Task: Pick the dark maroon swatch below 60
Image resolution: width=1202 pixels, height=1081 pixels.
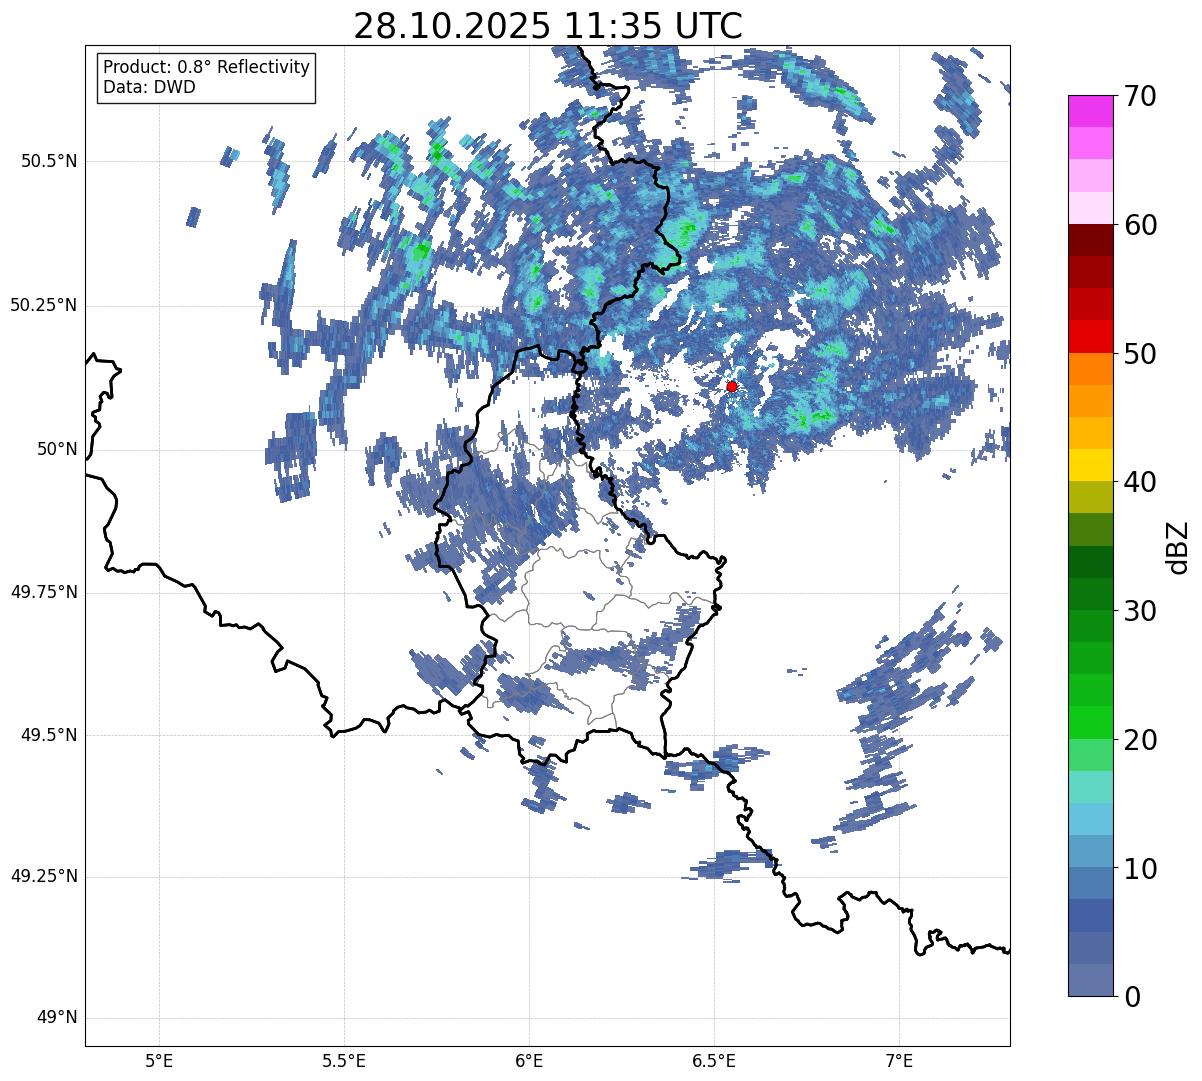Action: click(1090, 241)
